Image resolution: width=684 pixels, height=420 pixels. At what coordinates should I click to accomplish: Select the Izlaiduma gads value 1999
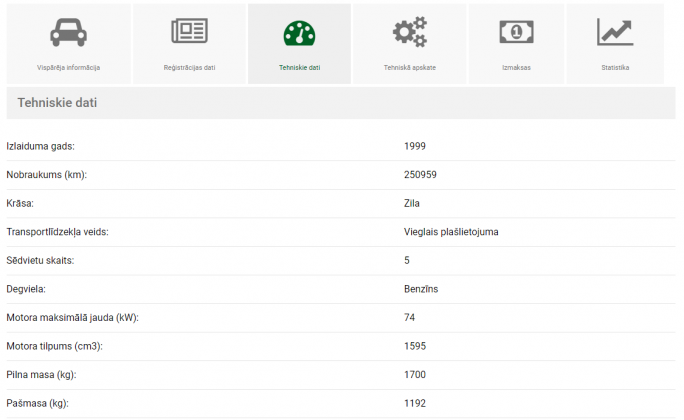[415, 146]
